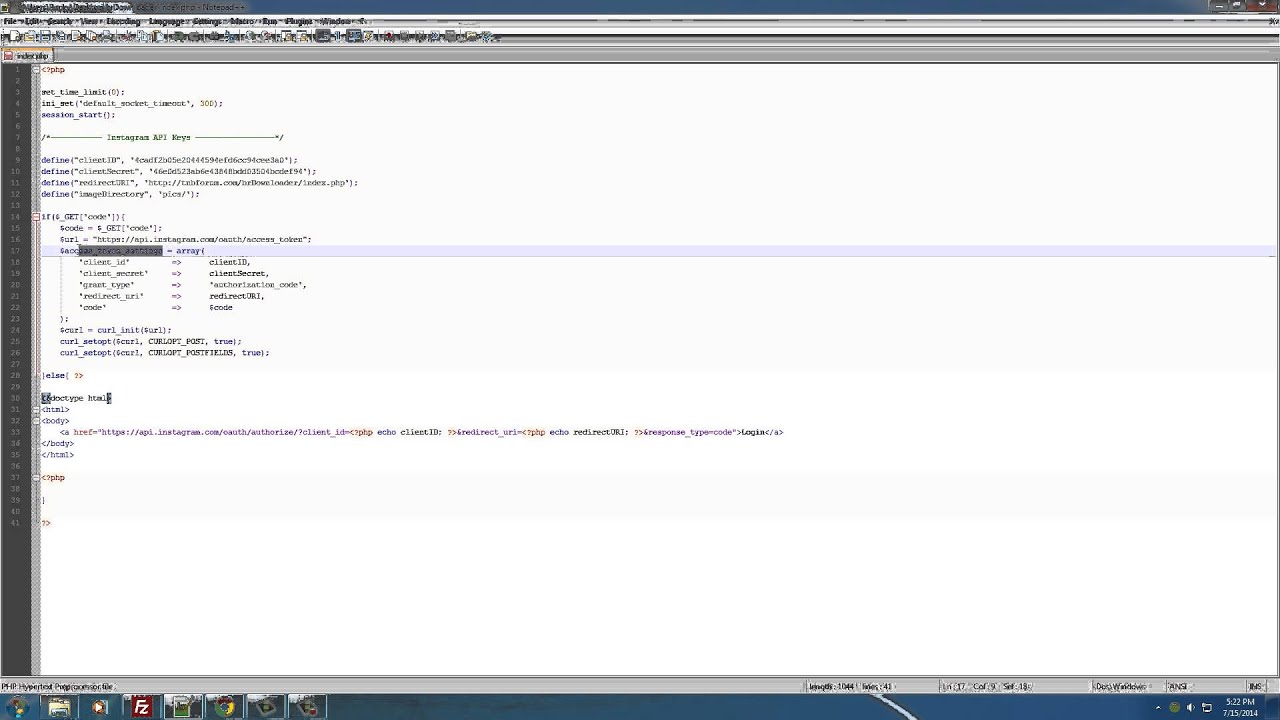
Task: Click the Redo toolbar icon
Action: 195,36
